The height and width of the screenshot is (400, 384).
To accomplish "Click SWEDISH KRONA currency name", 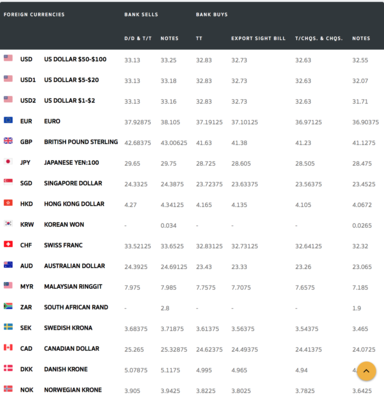I will [x=68, y=328].
